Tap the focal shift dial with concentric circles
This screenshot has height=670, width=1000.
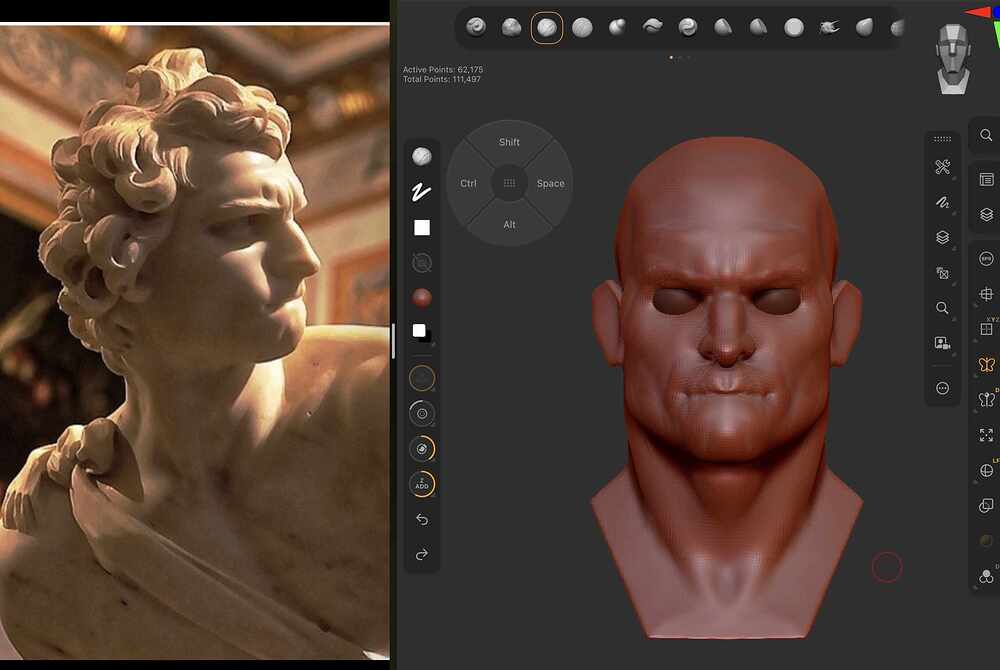(422, 414)
